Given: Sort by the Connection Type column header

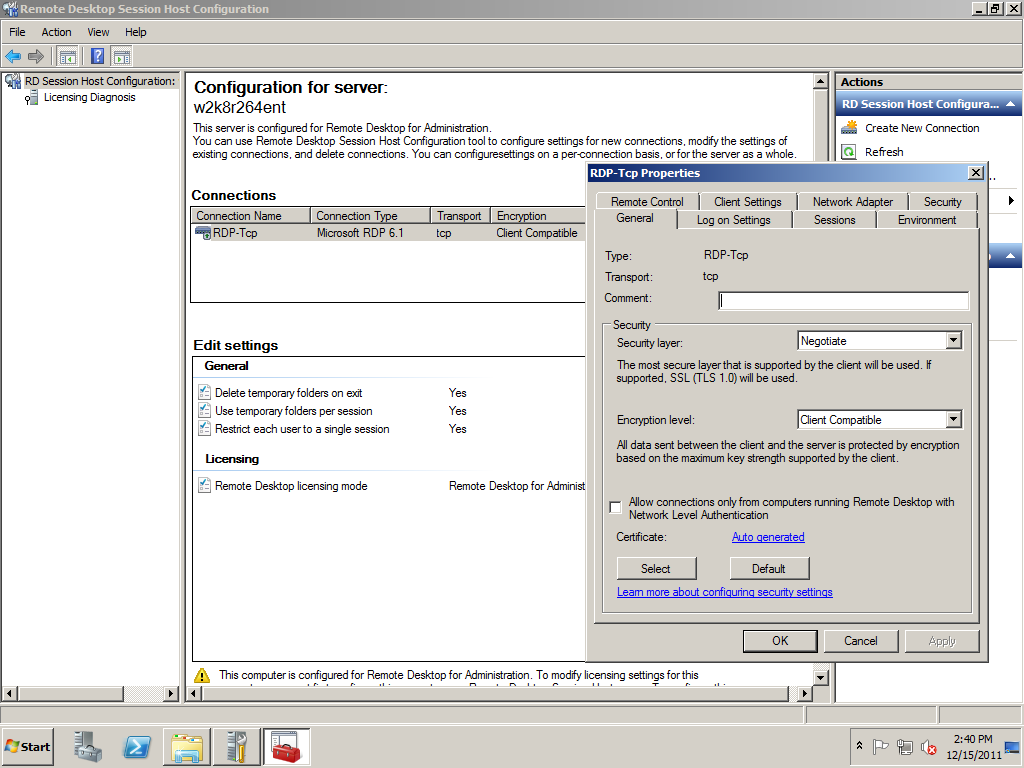Looking at the screenshot, I should tap(370, 216).
